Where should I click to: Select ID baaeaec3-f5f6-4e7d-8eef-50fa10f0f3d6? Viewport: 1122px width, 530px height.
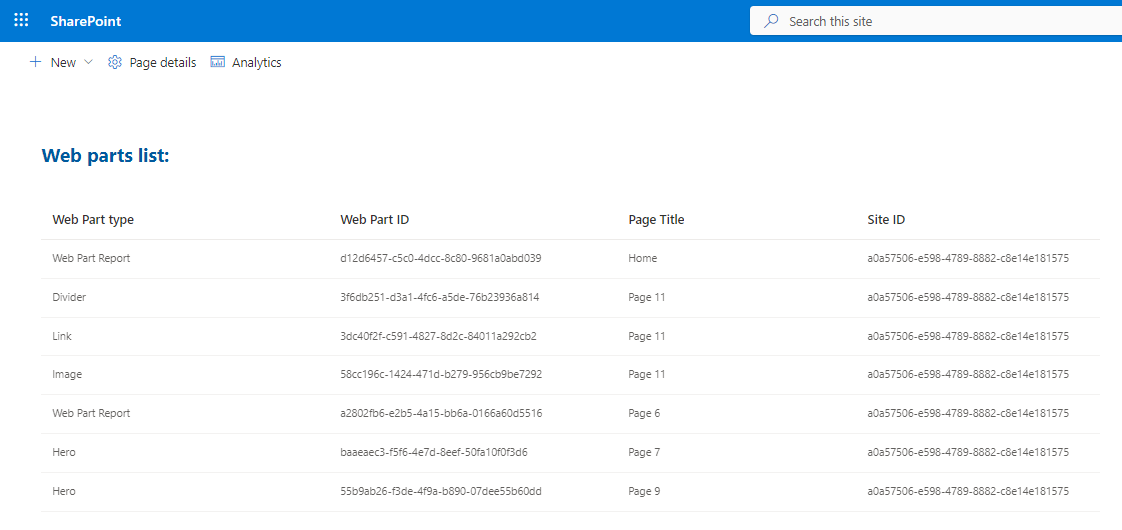click(x=434, y=452)
